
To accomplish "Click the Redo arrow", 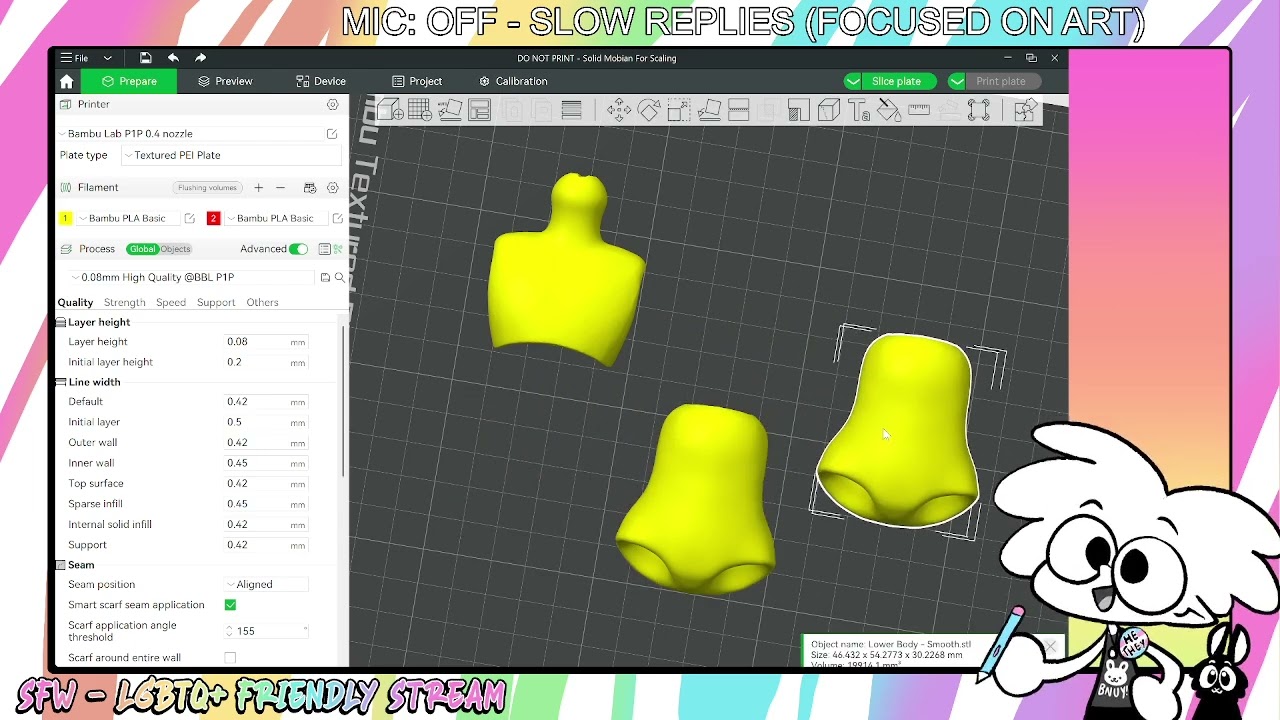I will tap(200, 58).
